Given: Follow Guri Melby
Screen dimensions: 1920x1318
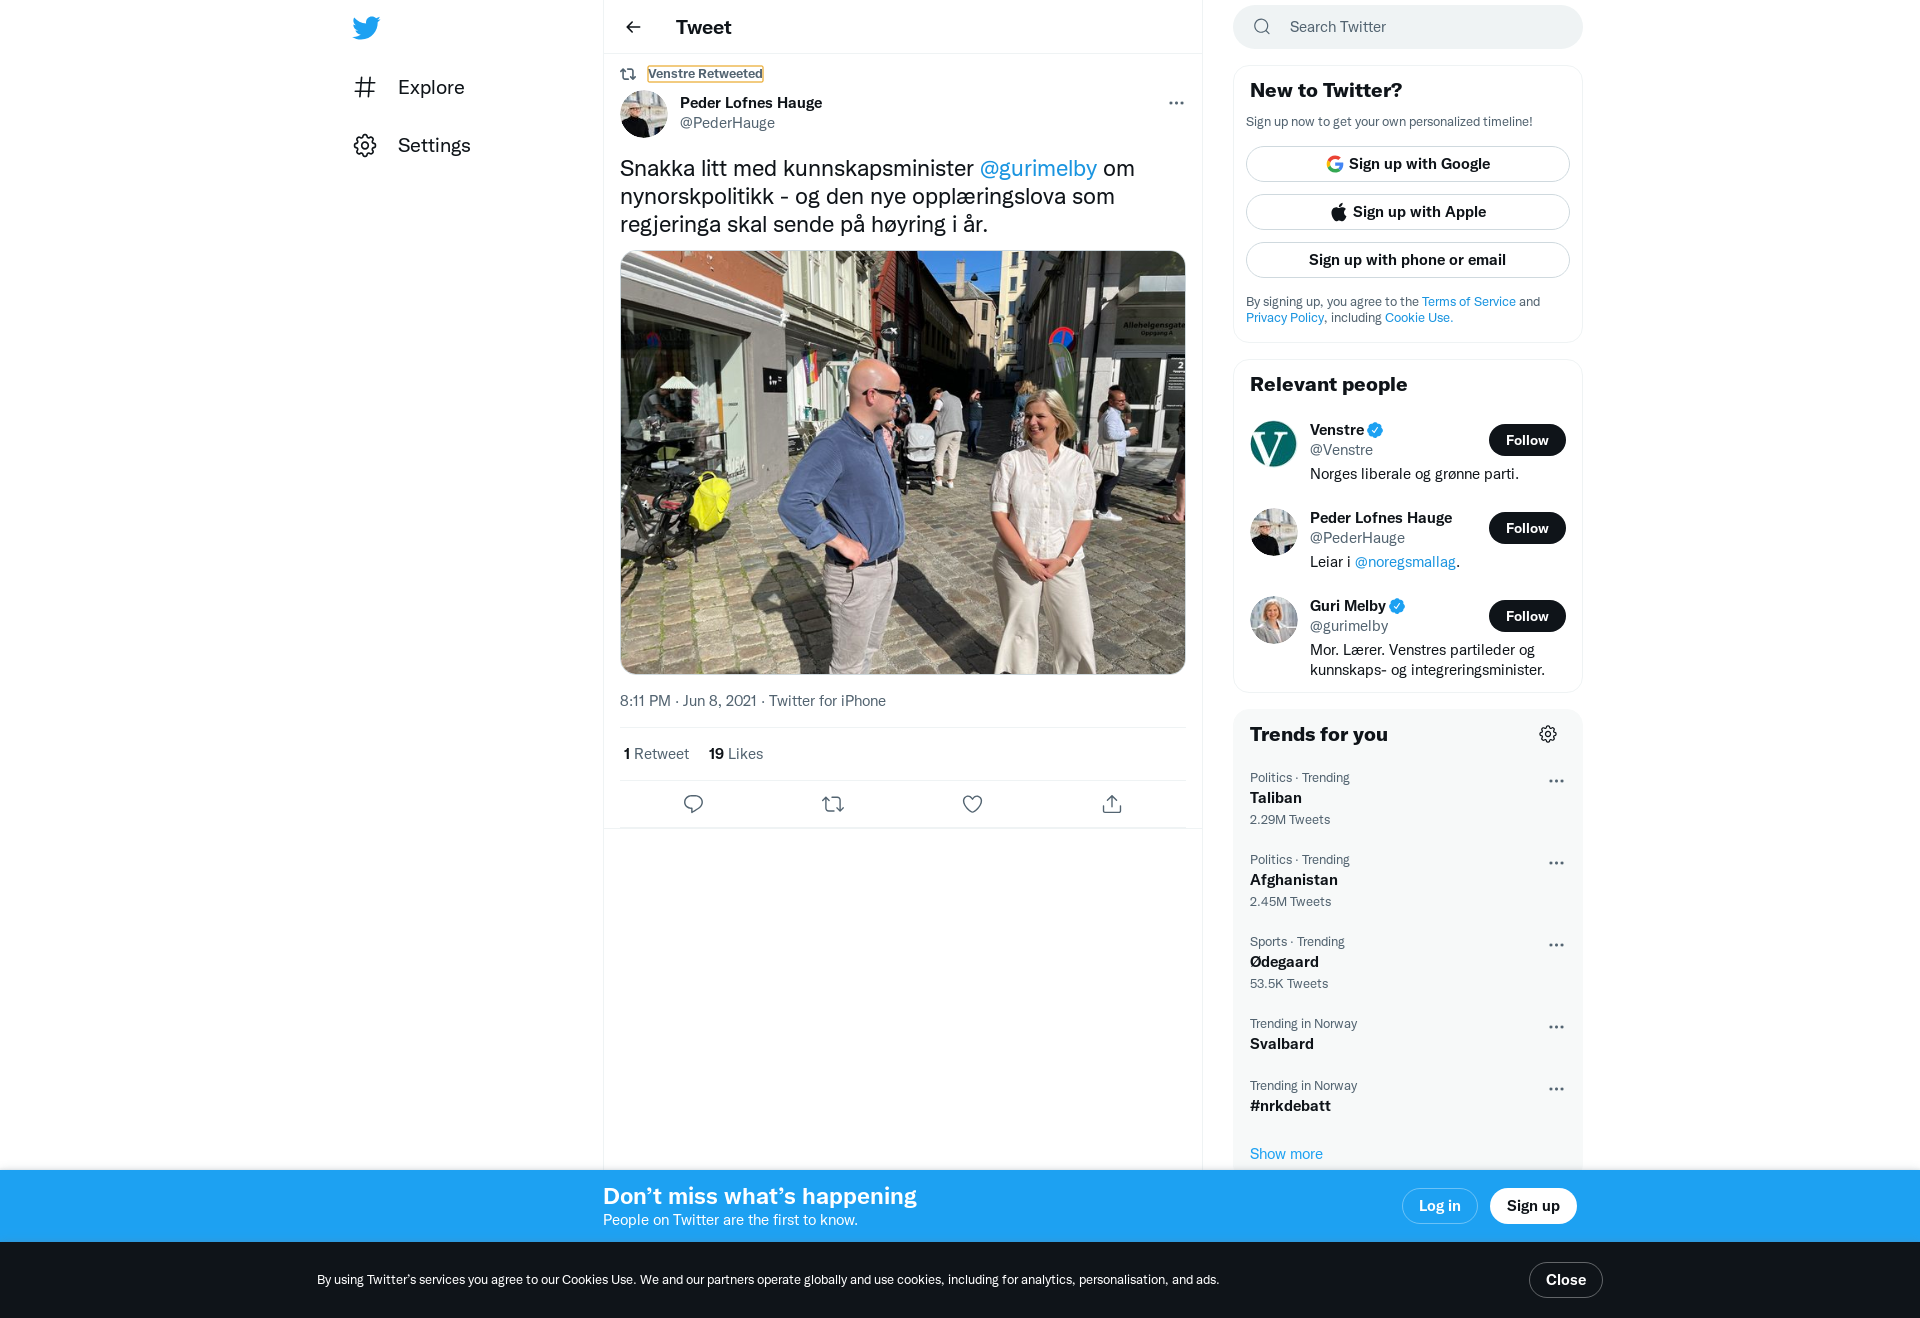Looking at the screenshot, I should (x=1527, y=616).
